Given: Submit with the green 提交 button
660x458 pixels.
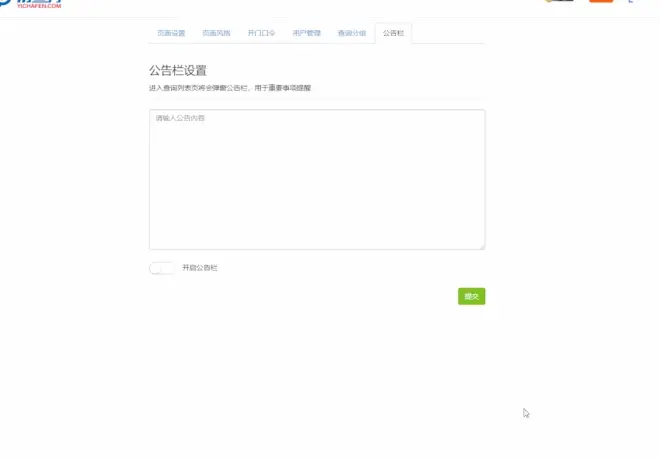Looking at the screenshot, I should [x=471, y=296].
